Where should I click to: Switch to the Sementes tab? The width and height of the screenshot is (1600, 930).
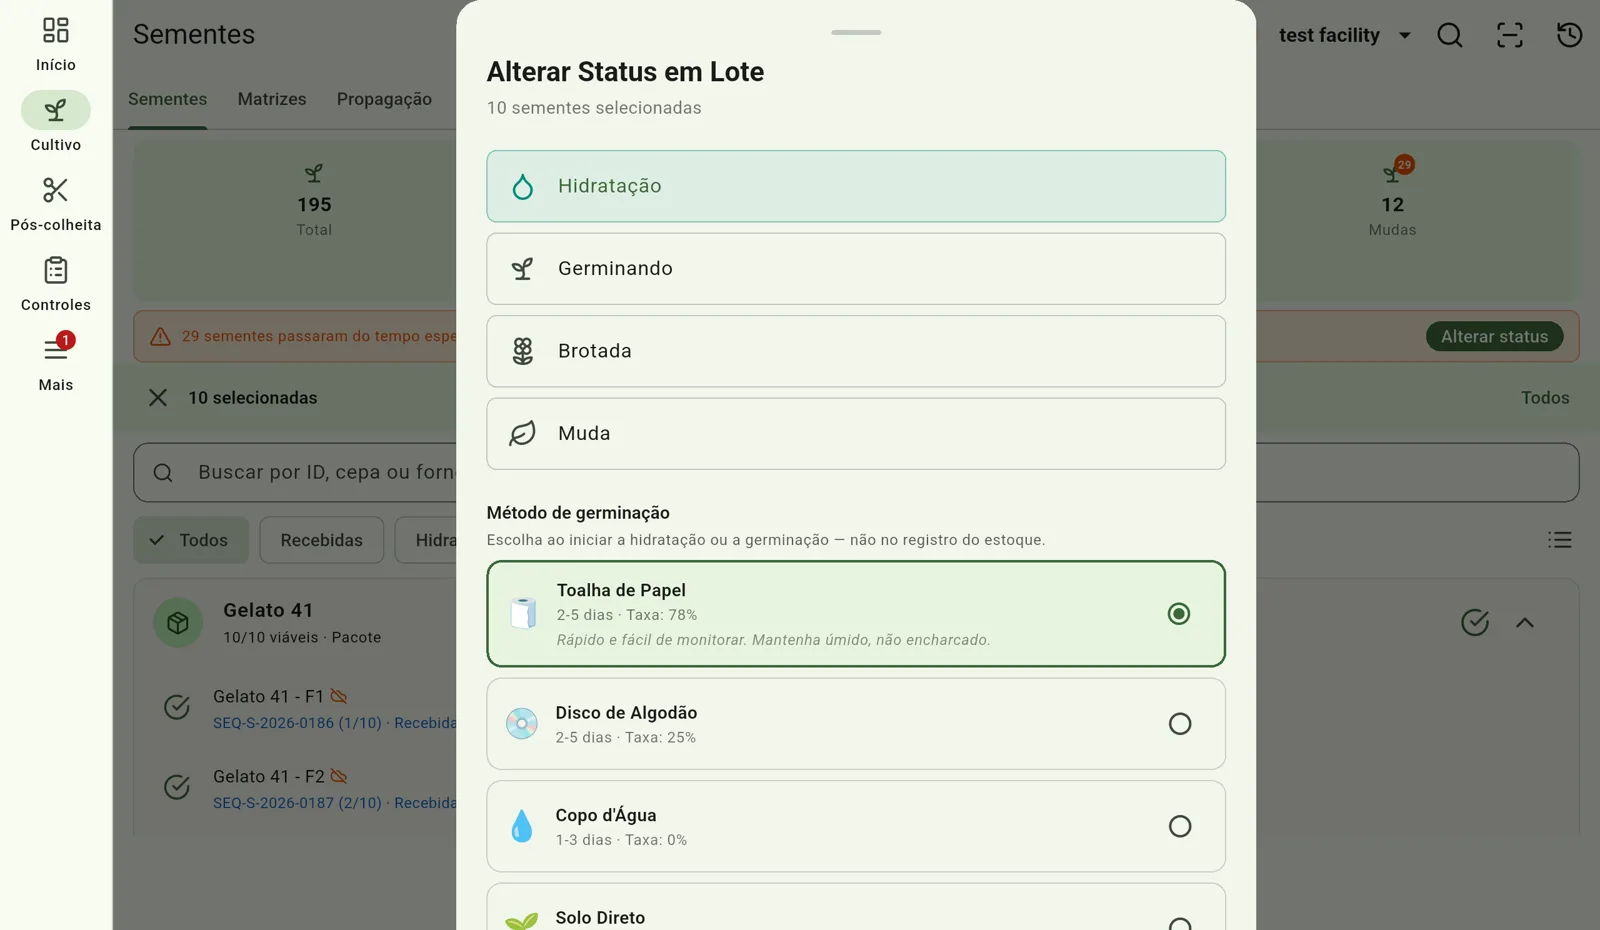click(167, 99)
